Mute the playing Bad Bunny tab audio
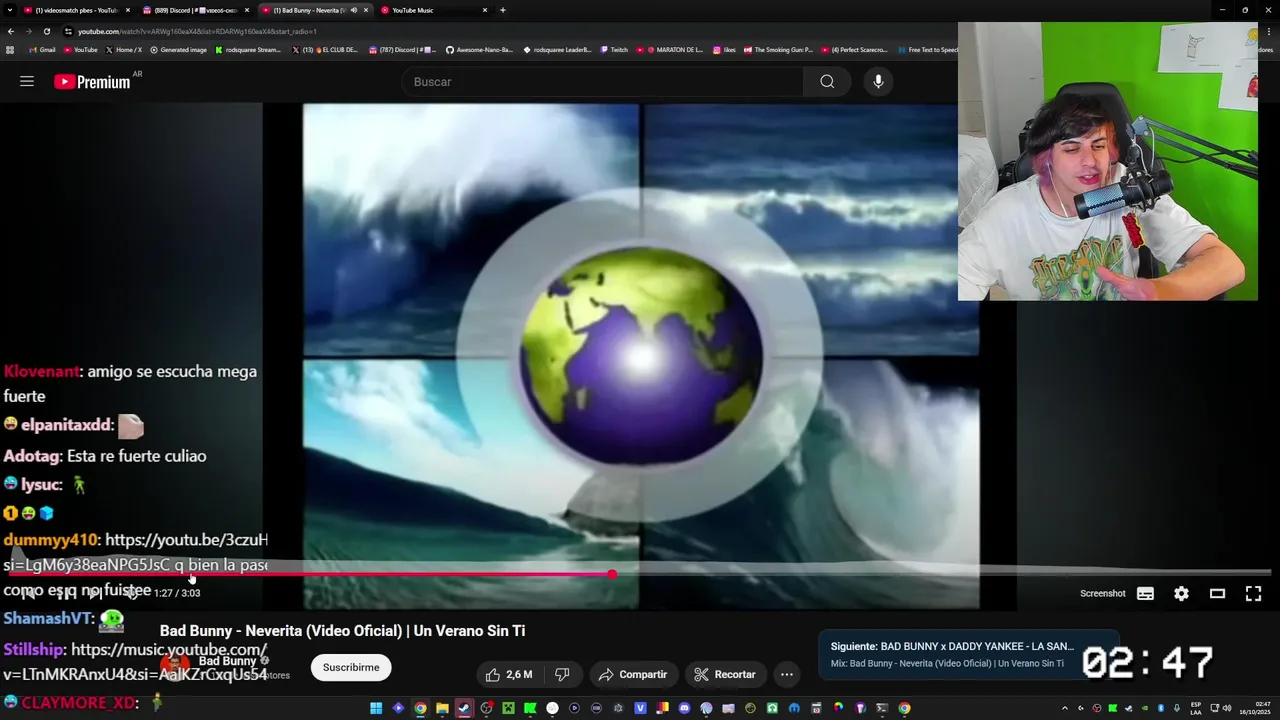 click(x=353, y=10)
